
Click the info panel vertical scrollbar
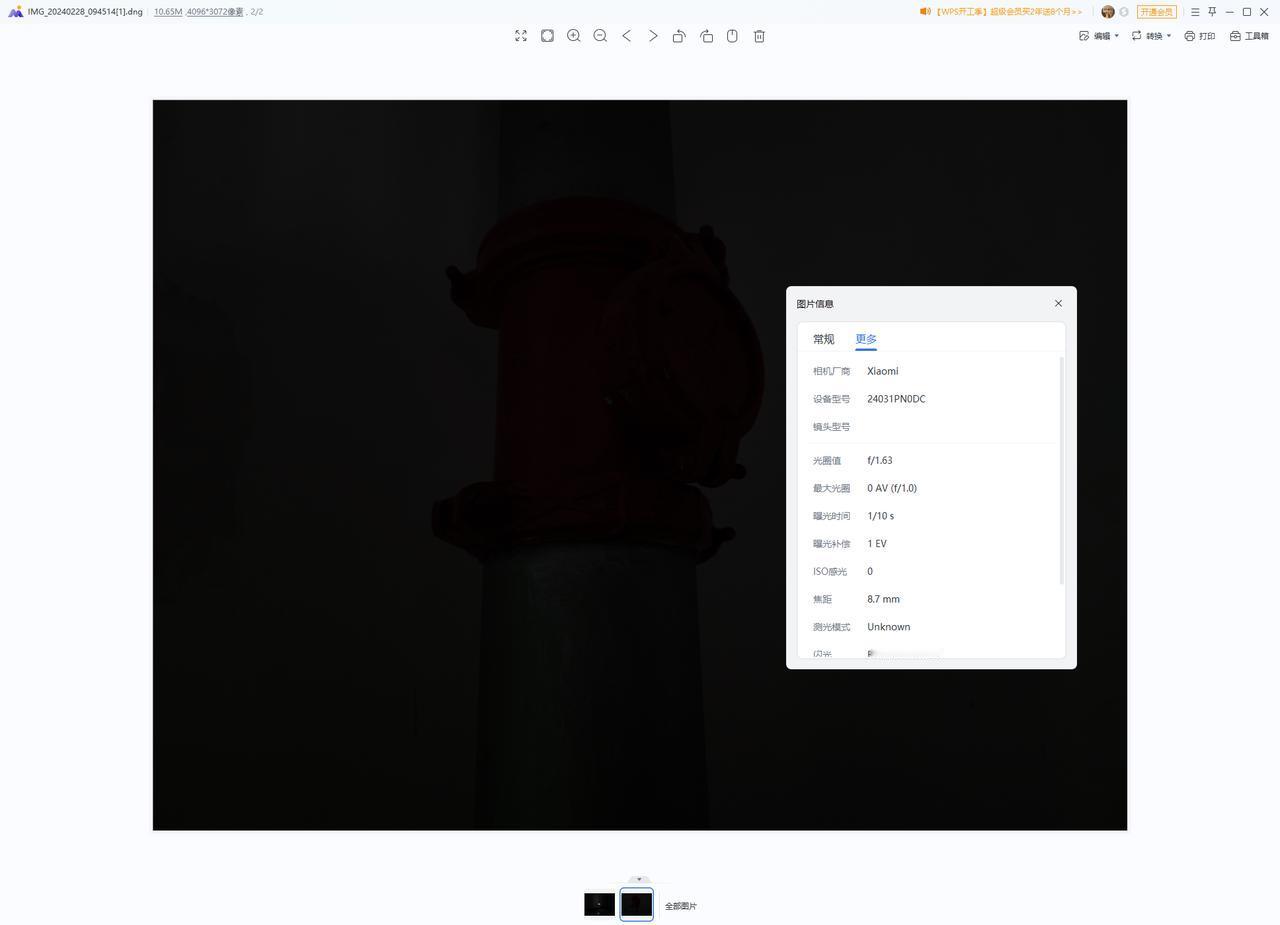click(x=1061, y=470)
